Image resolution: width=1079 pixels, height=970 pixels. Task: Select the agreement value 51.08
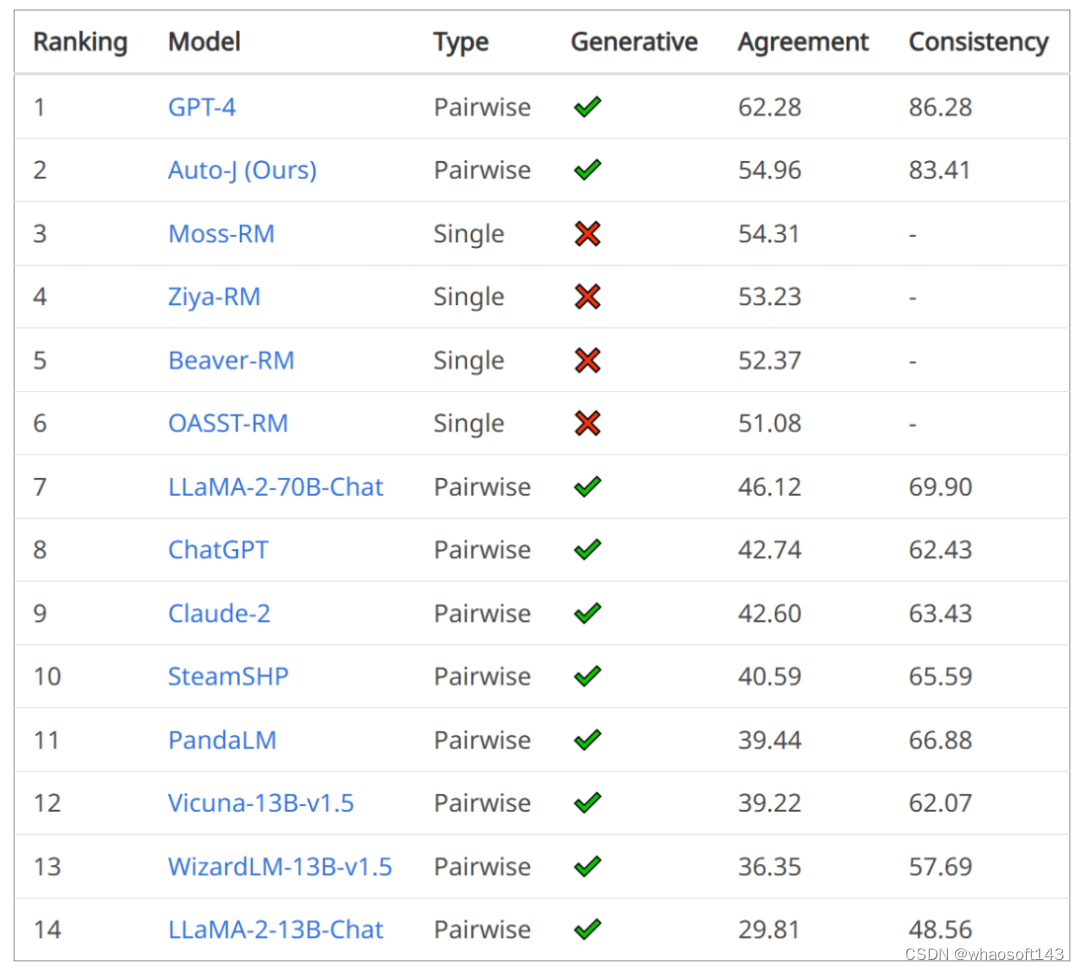(769, 423)
